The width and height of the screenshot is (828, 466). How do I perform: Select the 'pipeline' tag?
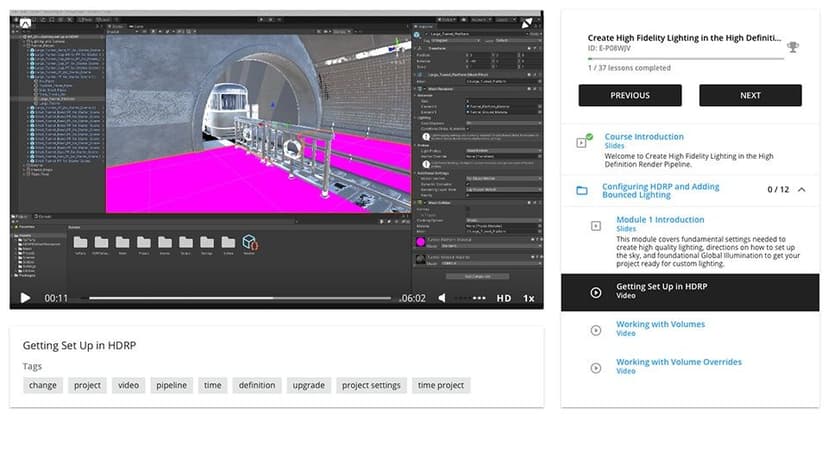(171, 385)
